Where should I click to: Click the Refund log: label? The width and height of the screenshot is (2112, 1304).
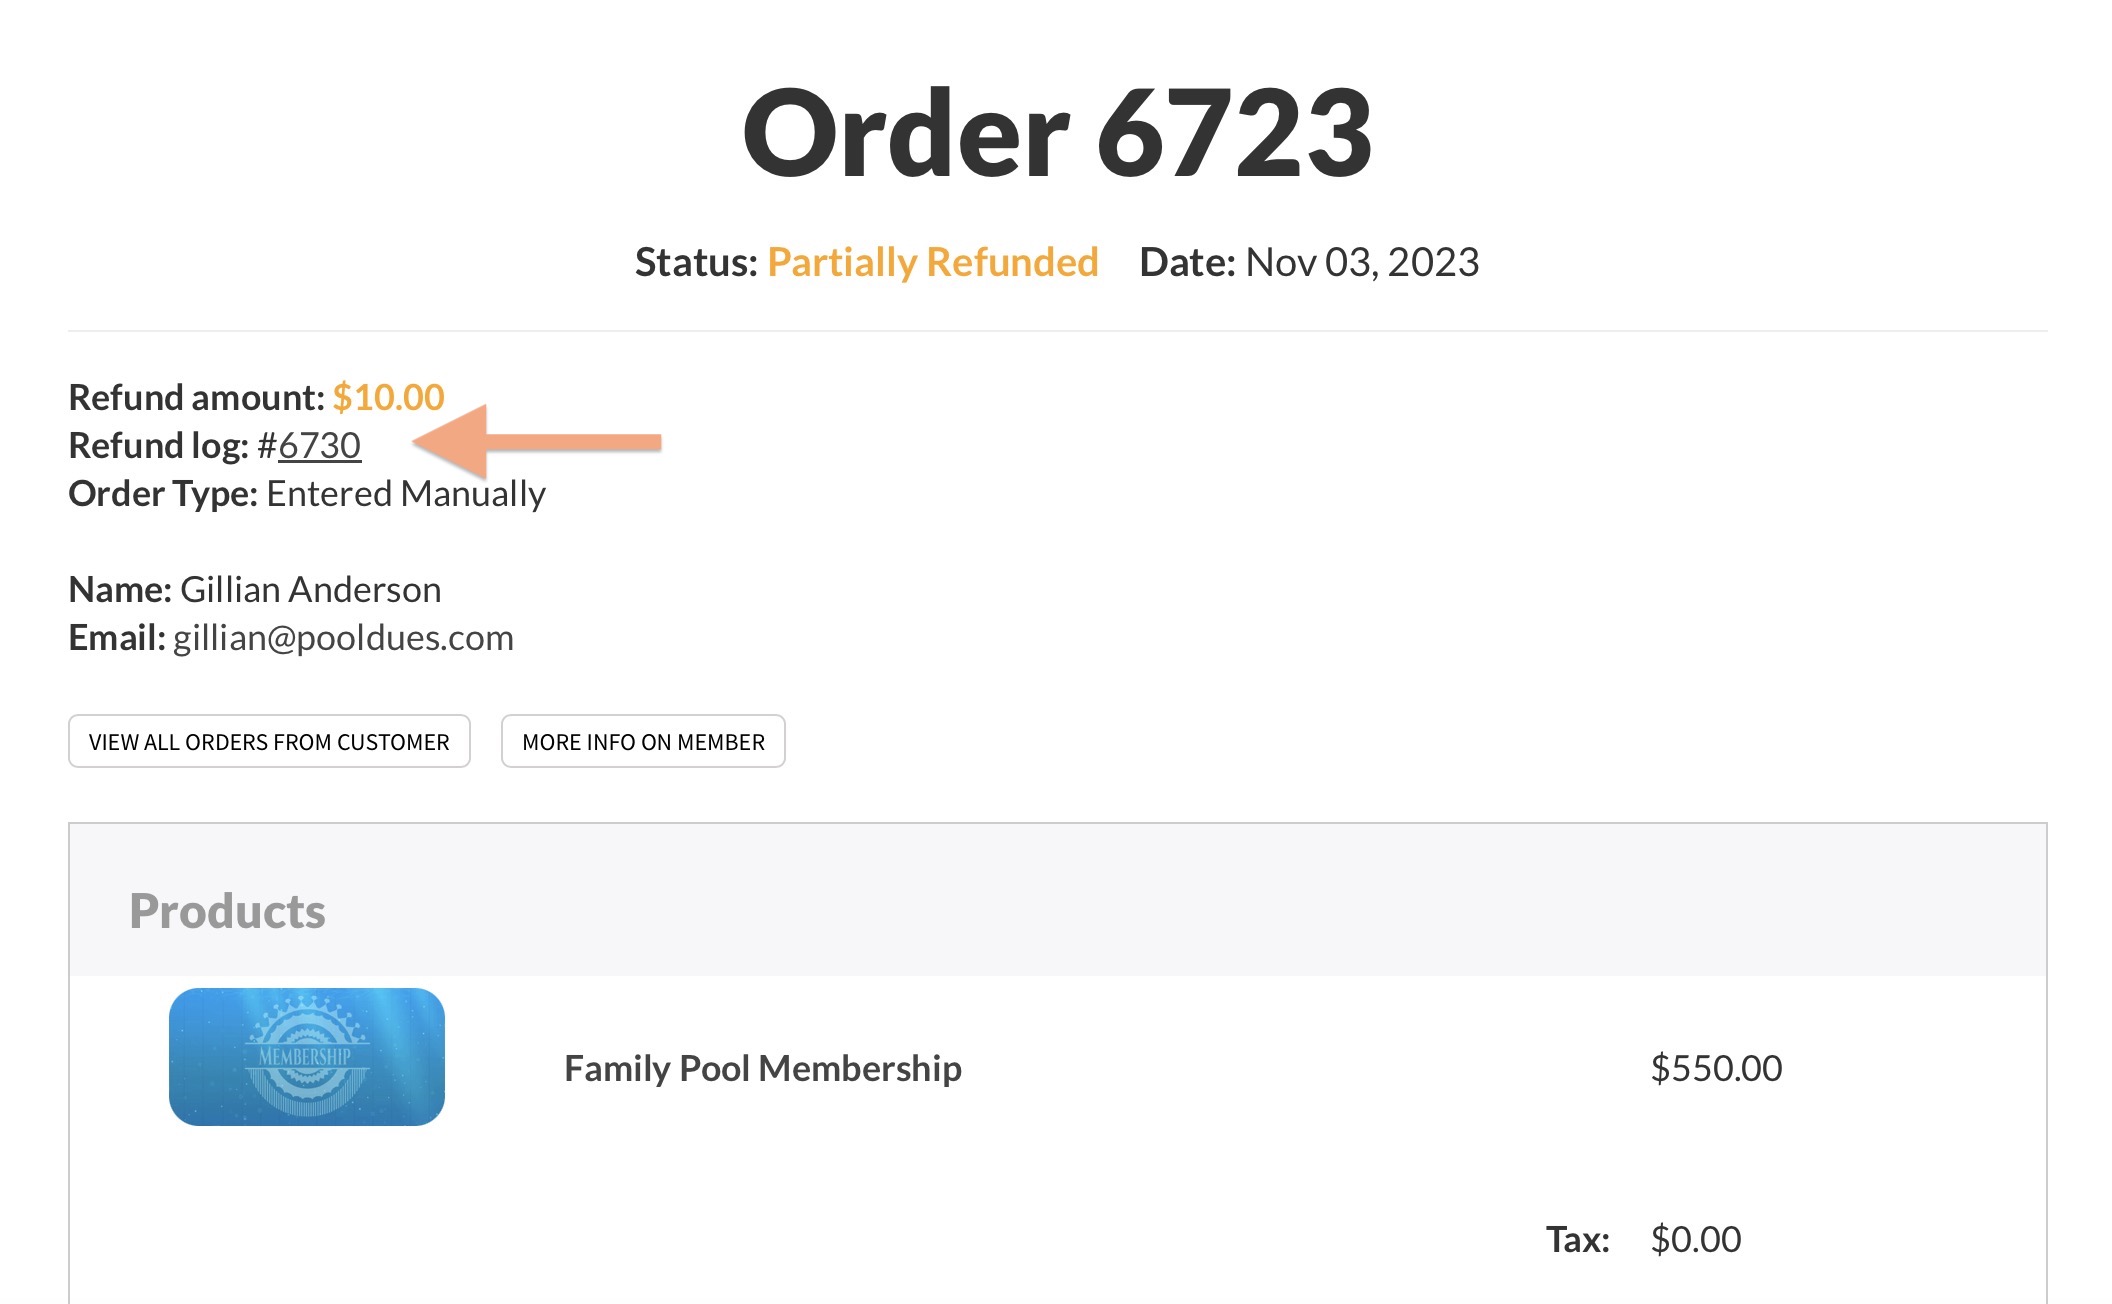pos(158,446)
